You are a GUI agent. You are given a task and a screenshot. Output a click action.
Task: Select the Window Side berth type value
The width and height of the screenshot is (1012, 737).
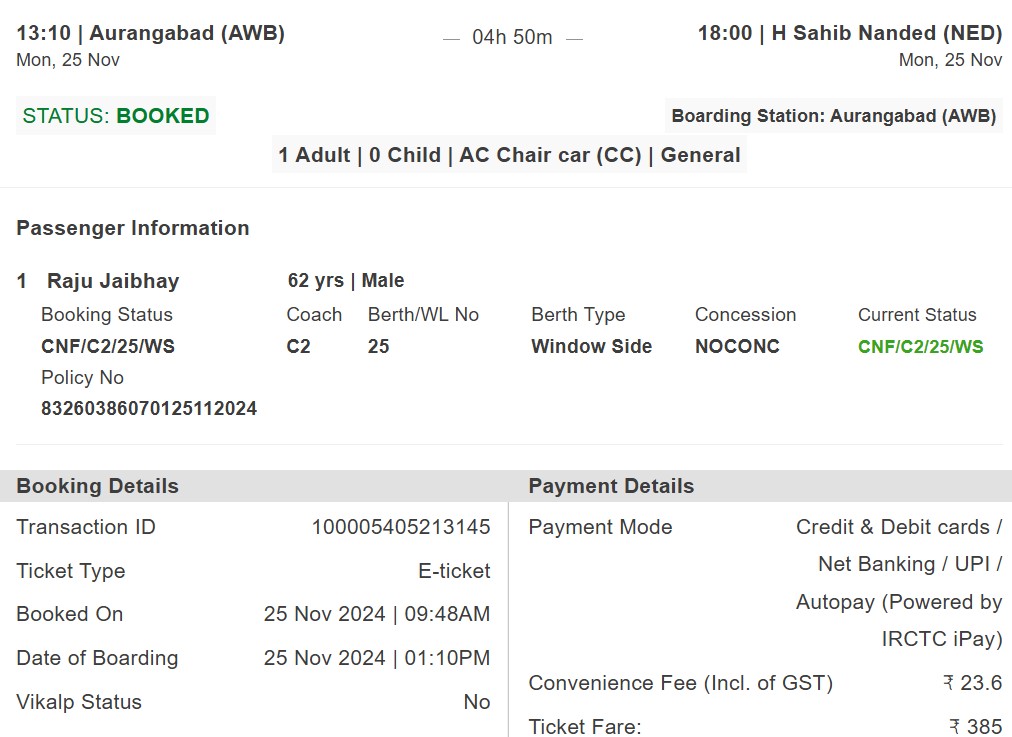click(x=591, y=347)
